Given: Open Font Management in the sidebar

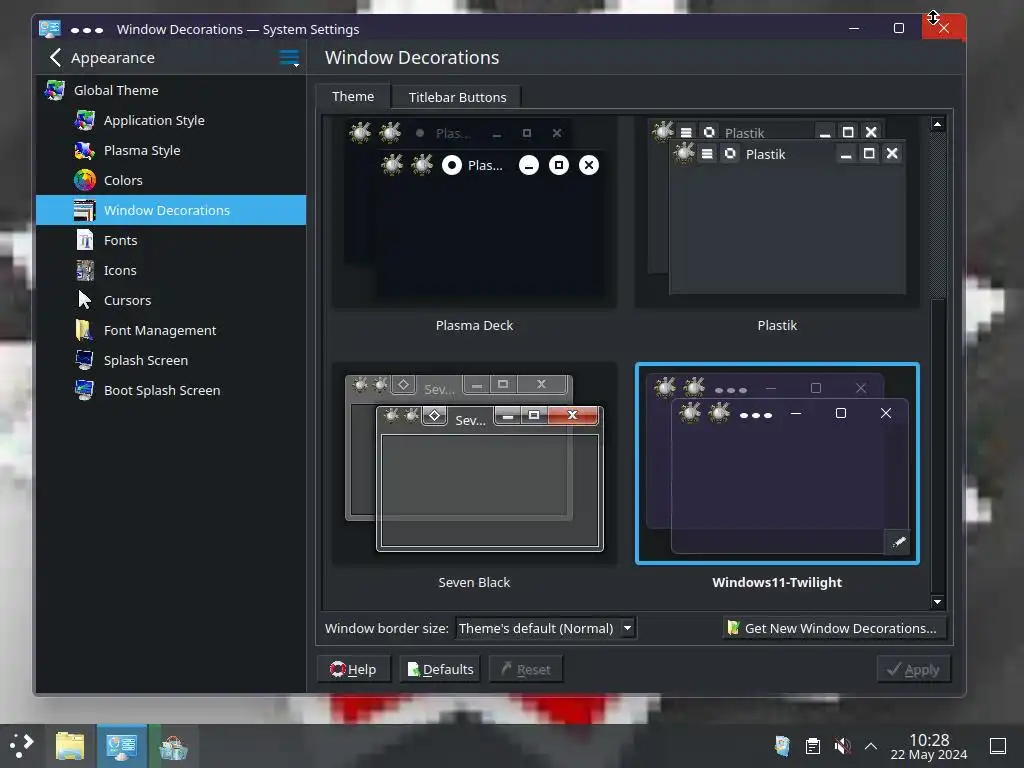Looking at the screenshot, I should tap(170, 330).
